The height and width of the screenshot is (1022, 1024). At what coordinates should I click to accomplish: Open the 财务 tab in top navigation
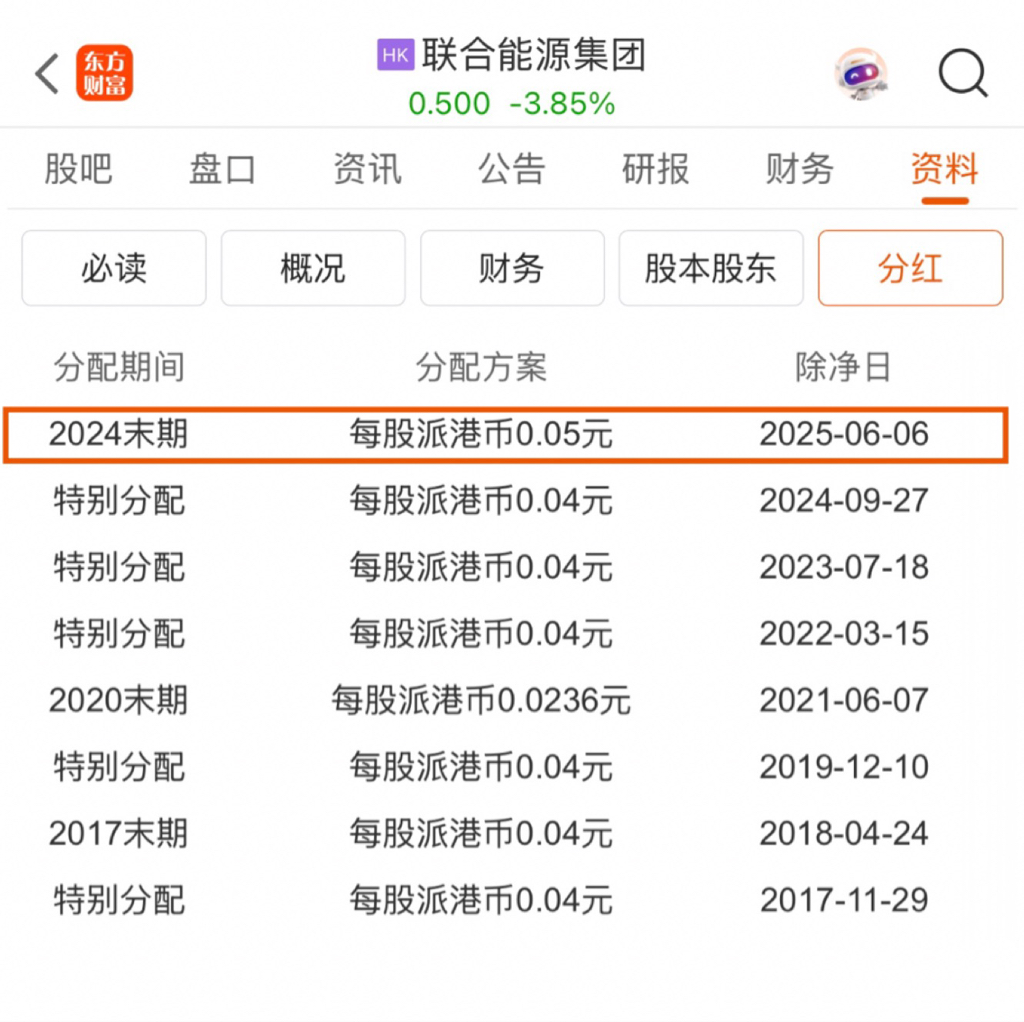pos(799,169)
